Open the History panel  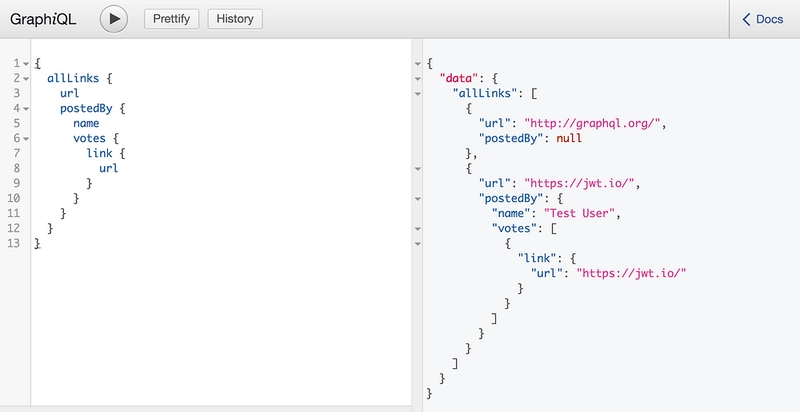[x=235, y=18]
